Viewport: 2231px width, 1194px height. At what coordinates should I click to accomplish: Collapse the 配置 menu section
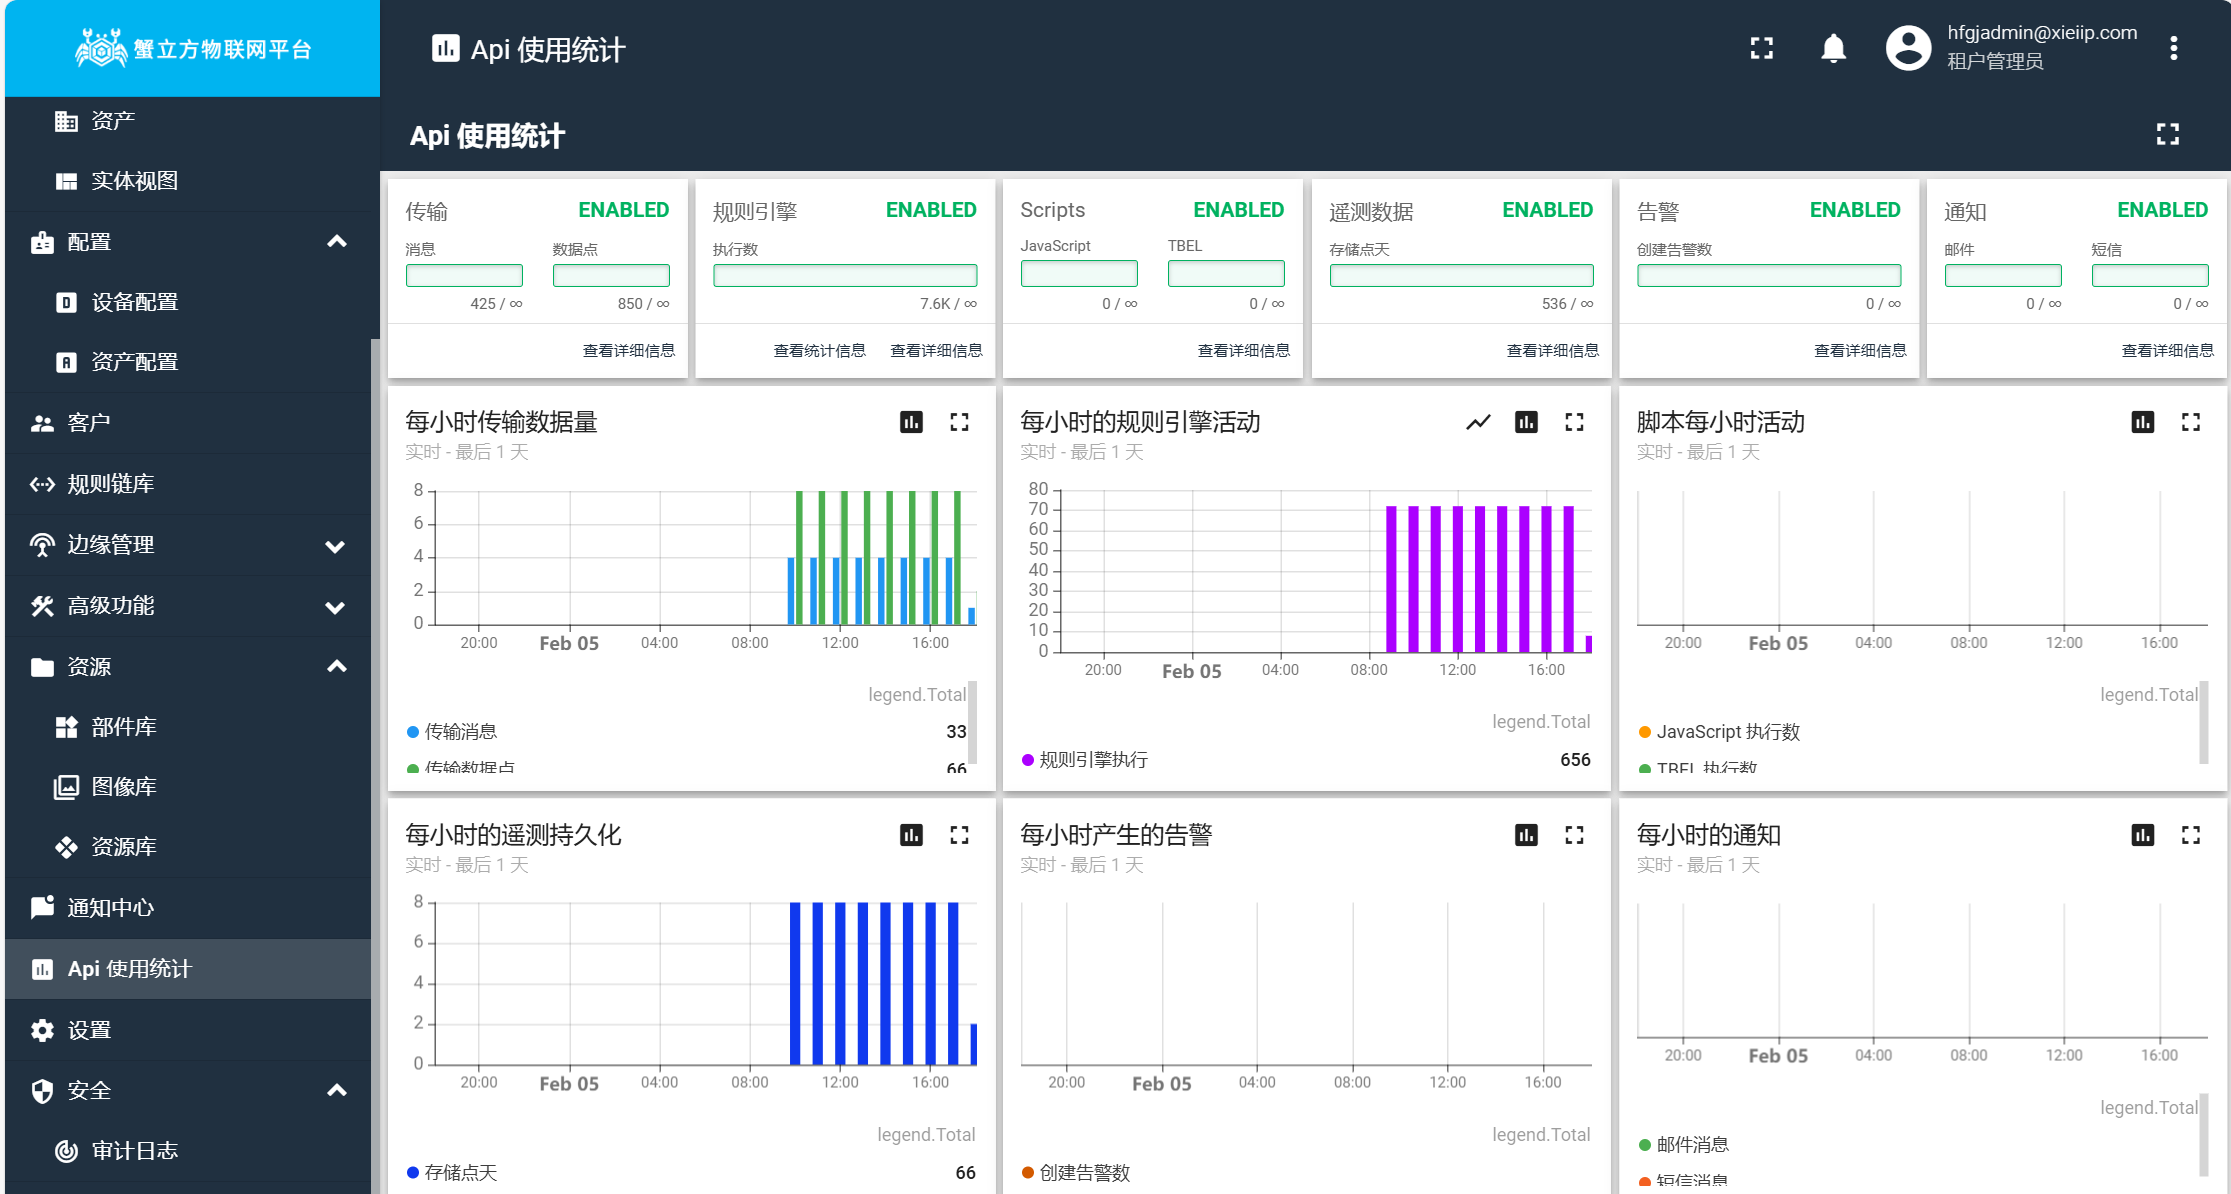pyautogui.click(x=337, y=242)
